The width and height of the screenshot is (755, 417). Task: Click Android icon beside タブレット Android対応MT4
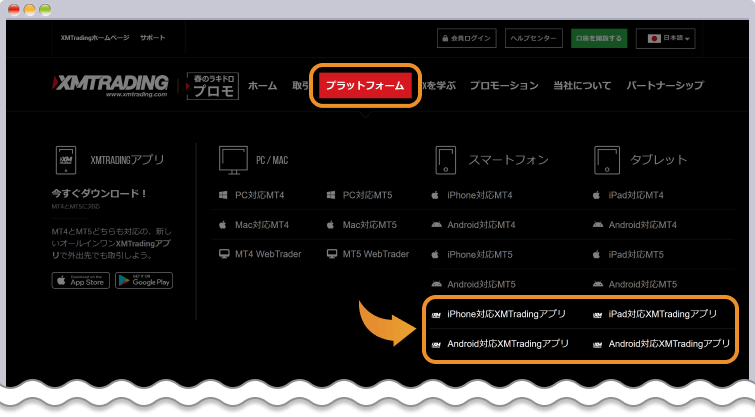(x=598, y=224)
